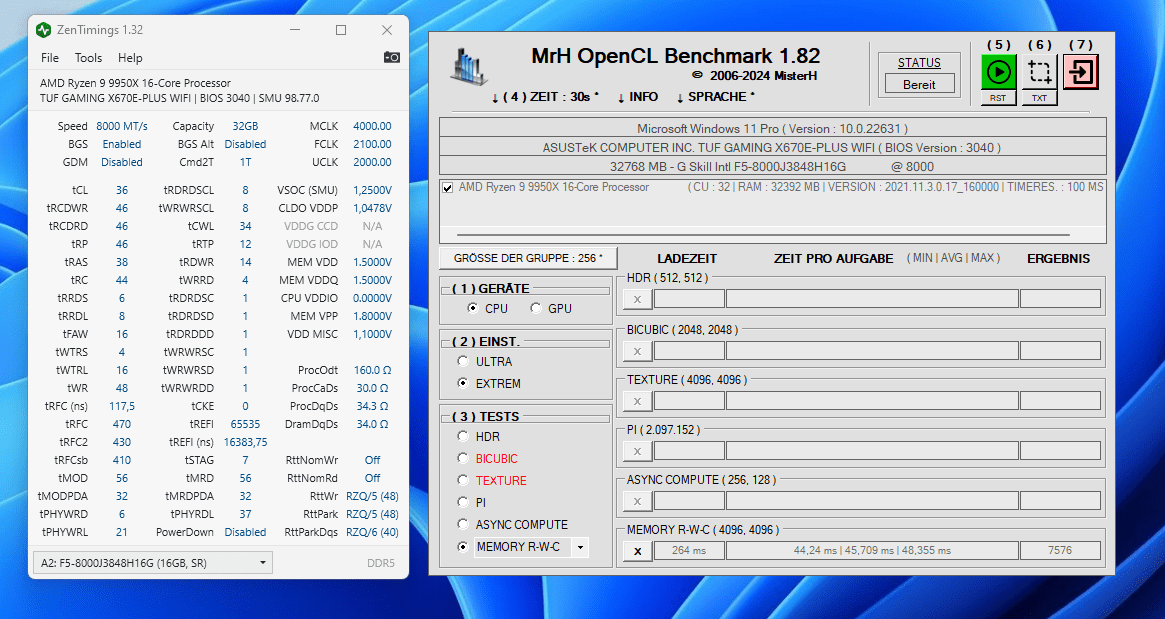The height and width of the screenshot is (619, 1165).
Task: Click the tREFI value 65535
Action: [x=245, y=424]
